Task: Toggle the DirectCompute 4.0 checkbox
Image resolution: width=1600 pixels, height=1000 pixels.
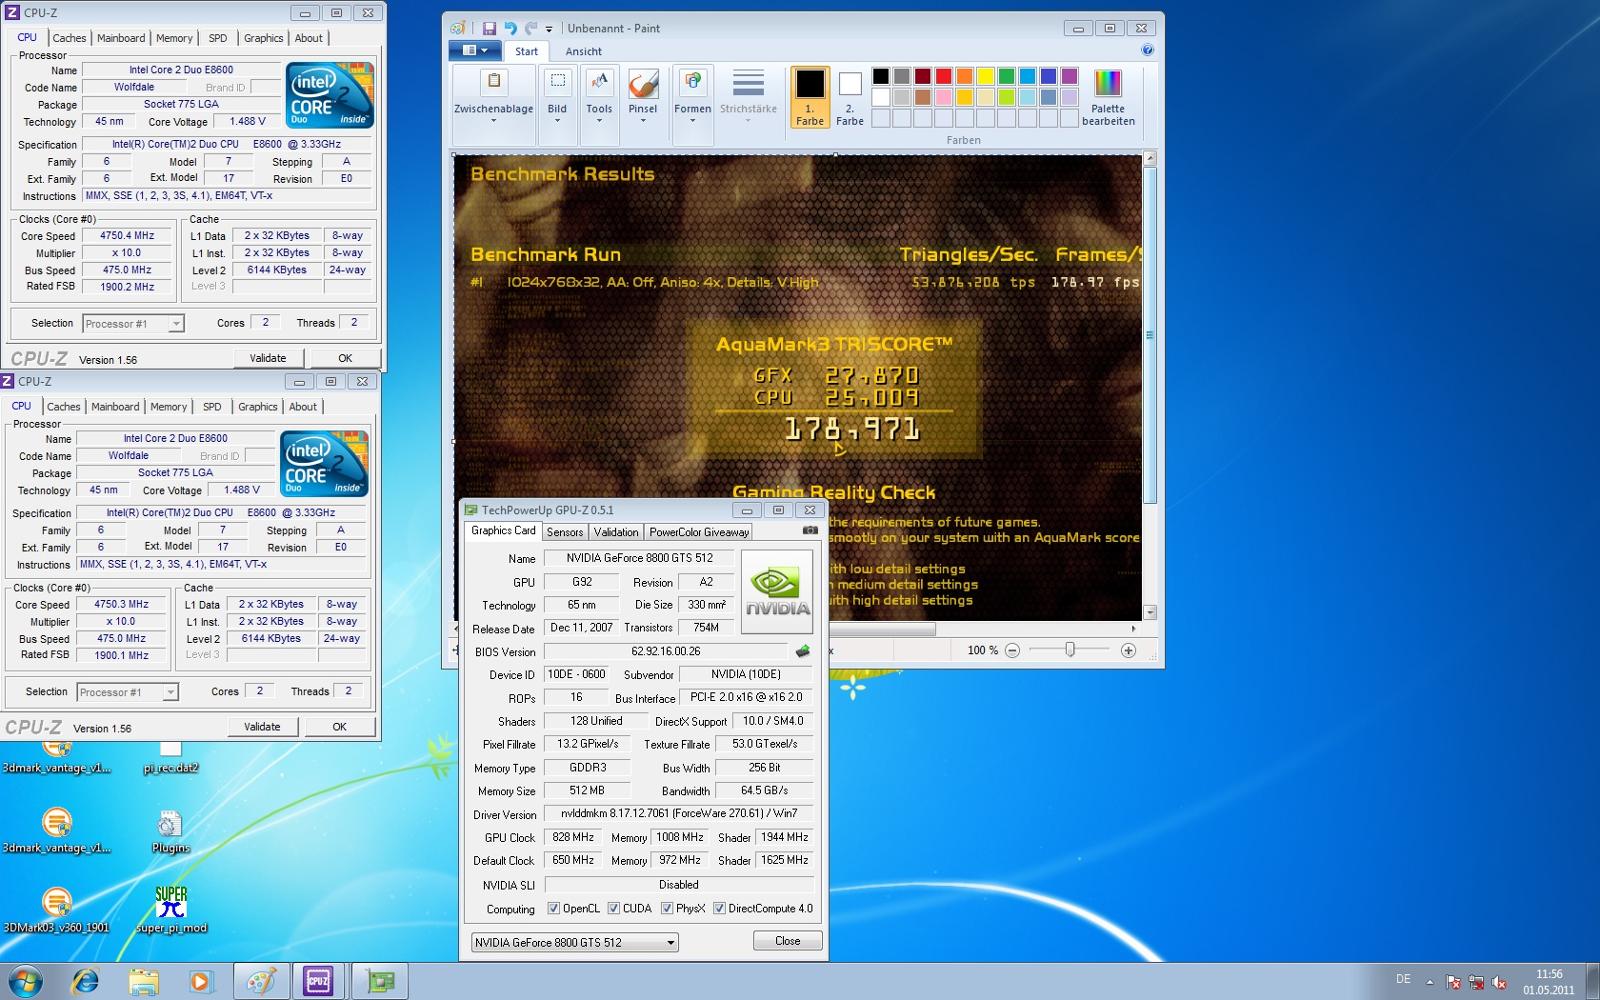Action: [719, 909]
